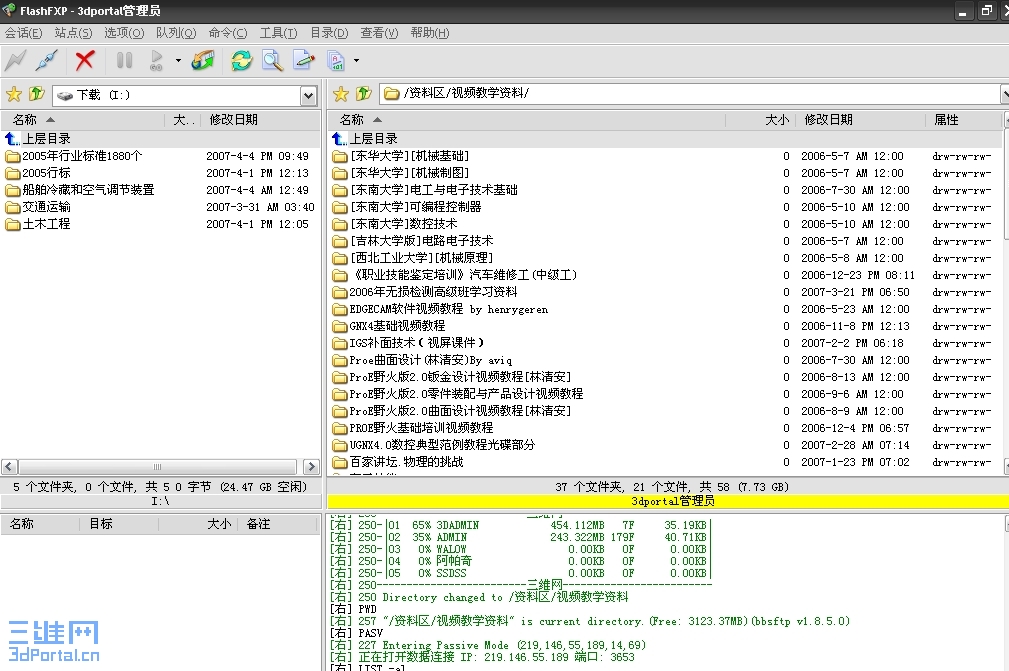Viewport: 1009px width, 671px height.
Task: Click the document-with-pencil Edit icon
Action: pyautogui.click(x=304, y=61)
